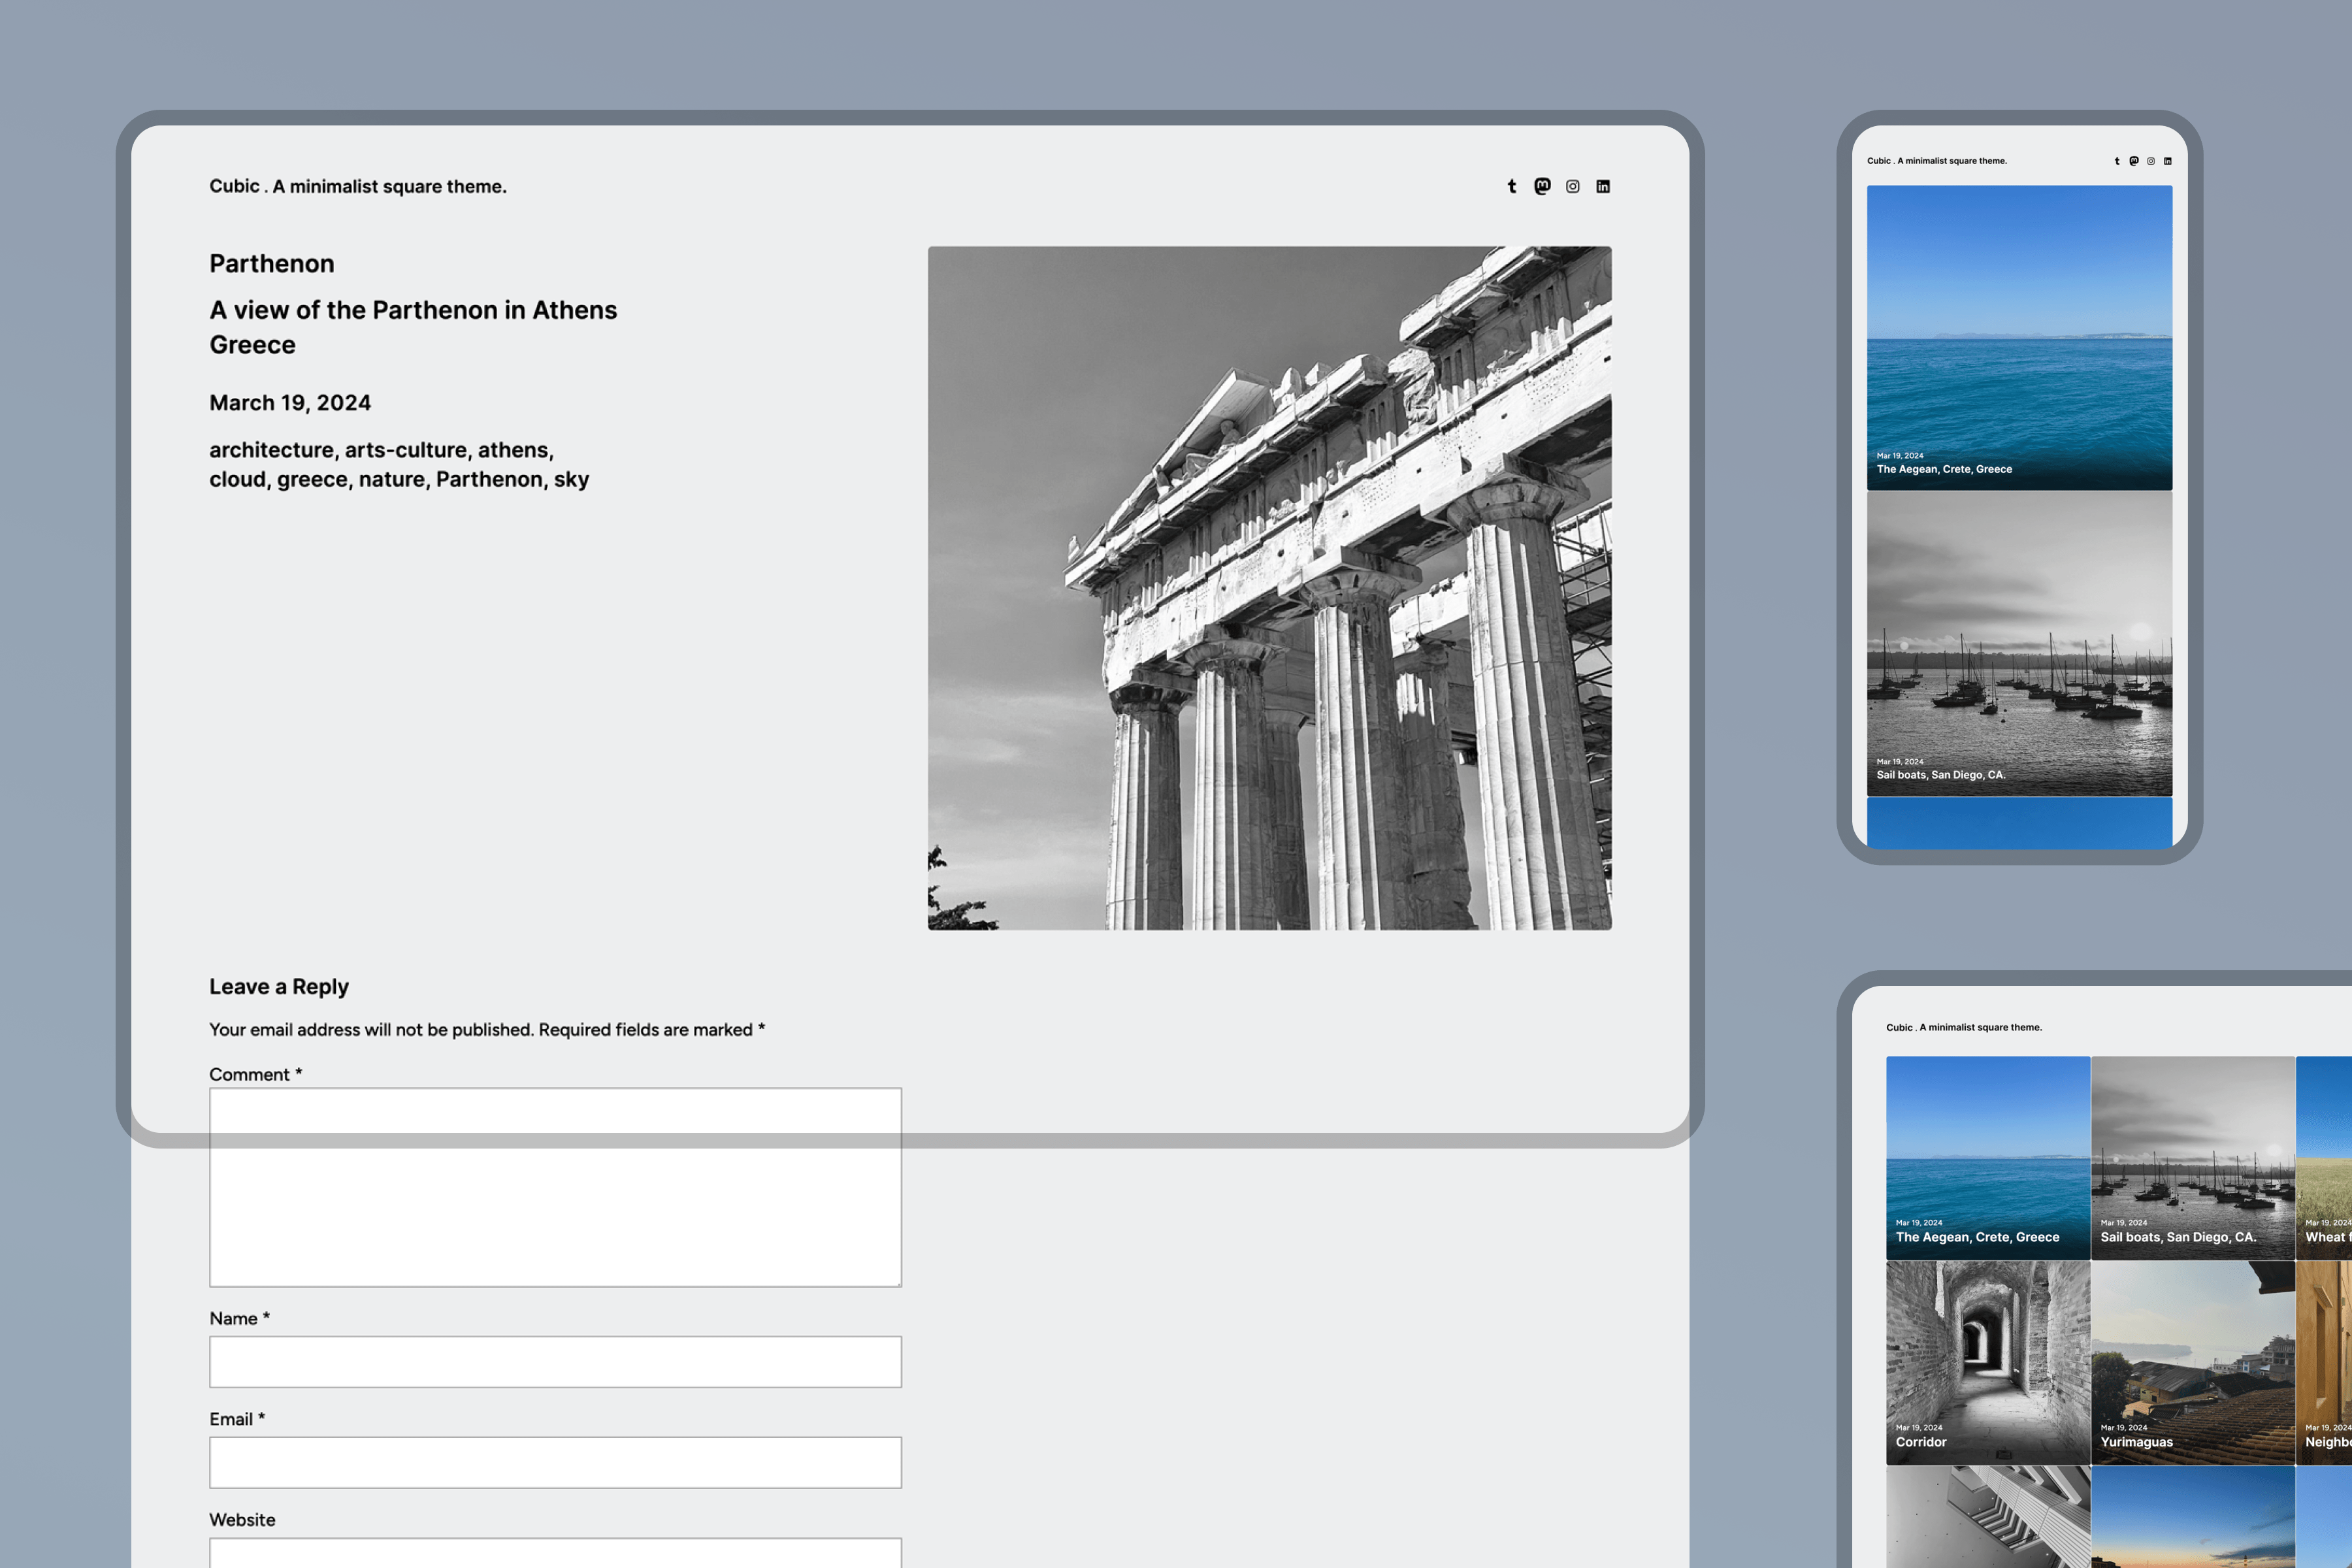Open the Mastodon icon in large preview header
Screen dimensions: 2352x1568
pos(1542,186)
